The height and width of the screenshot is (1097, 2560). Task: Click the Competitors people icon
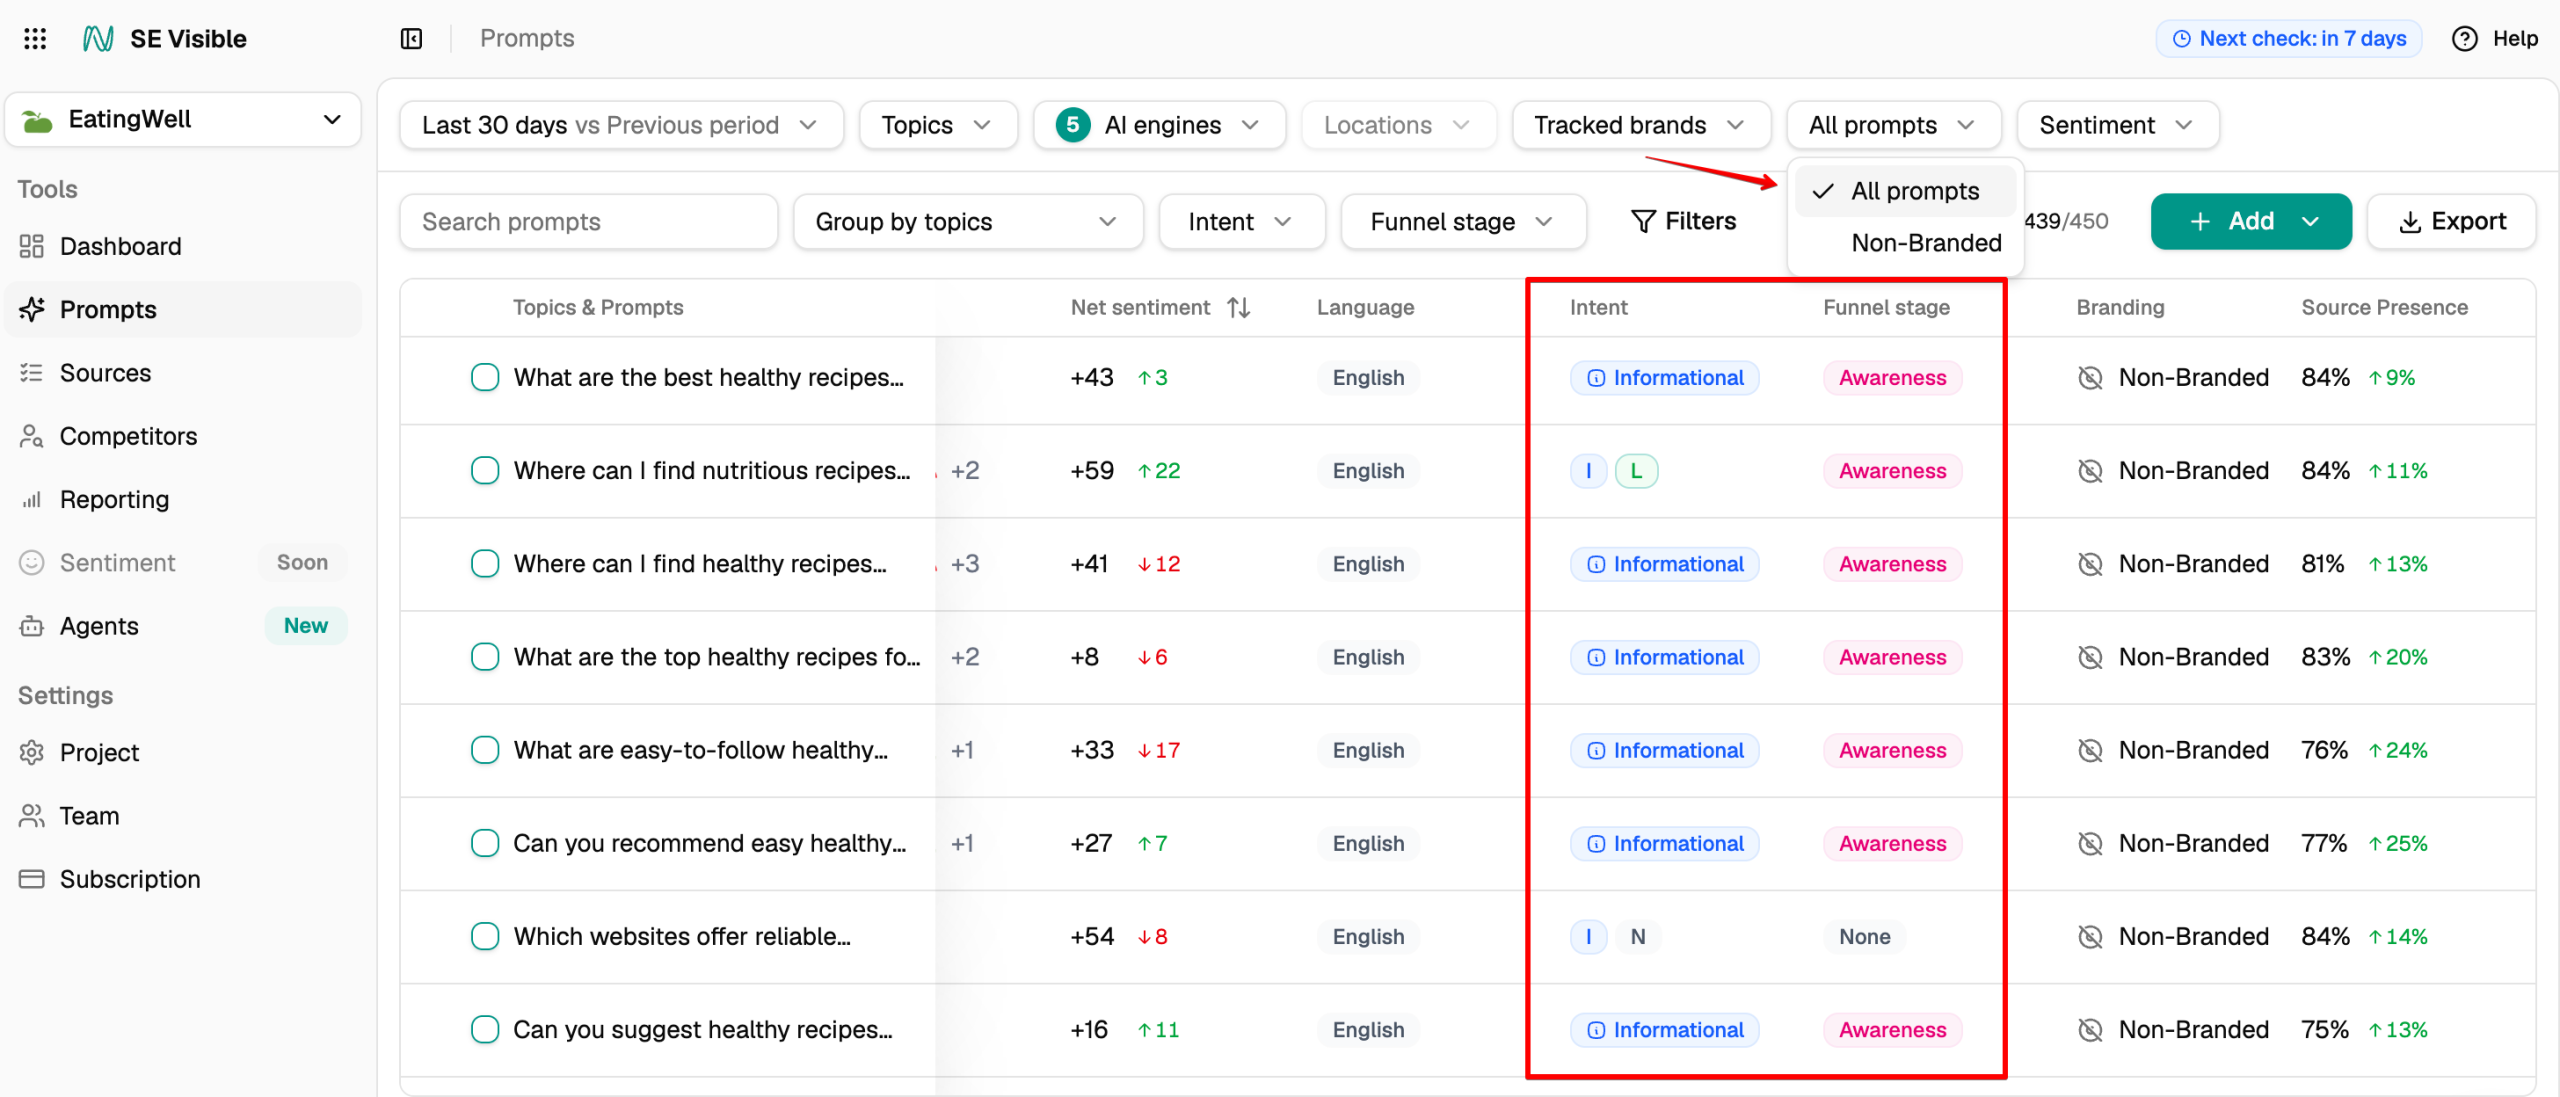[32, 436]
